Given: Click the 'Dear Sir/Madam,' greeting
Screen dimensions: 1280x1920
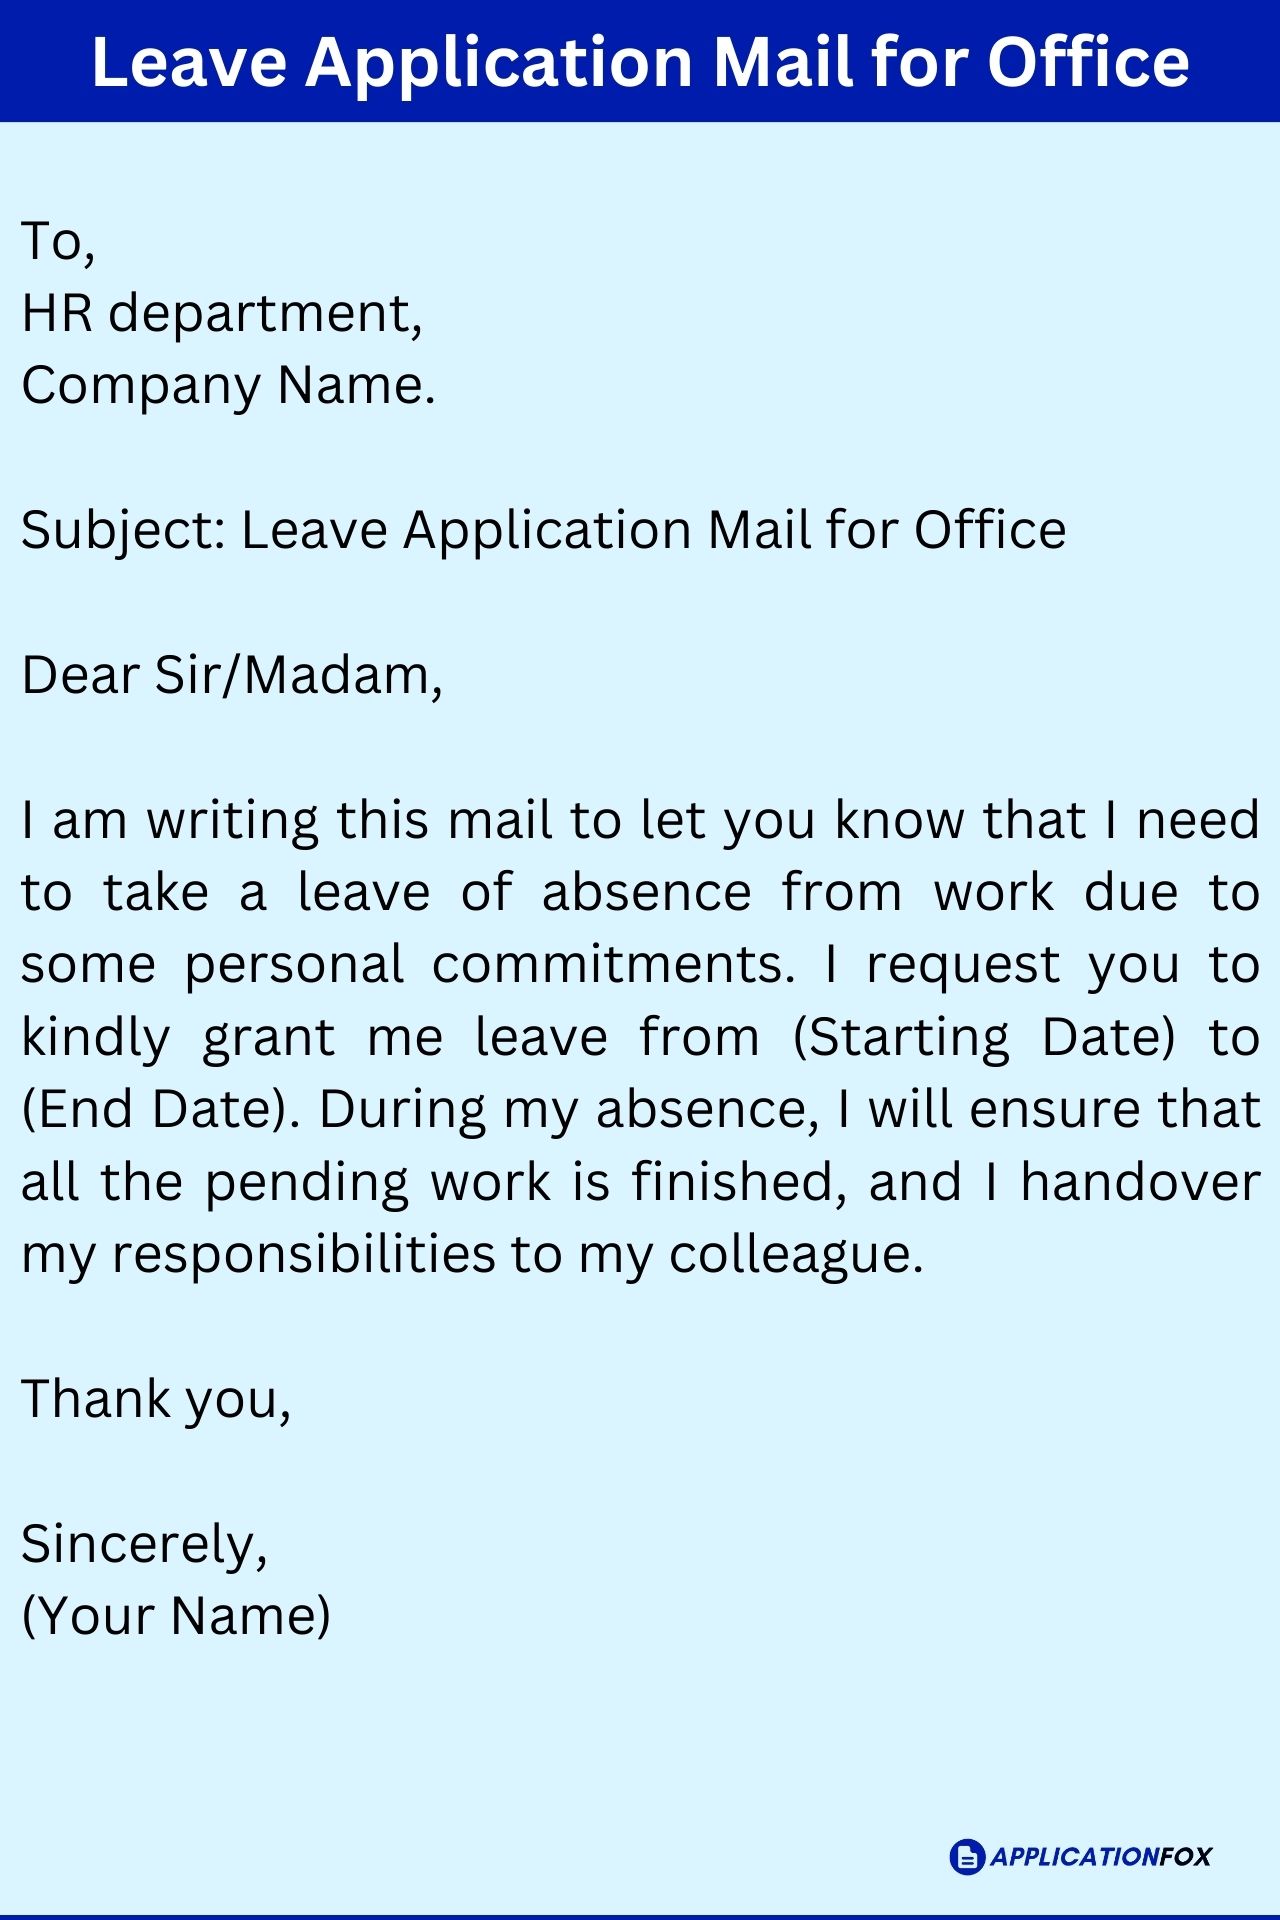Looking at the screenshot, I should pyautogui.click(x=232, y=675).
